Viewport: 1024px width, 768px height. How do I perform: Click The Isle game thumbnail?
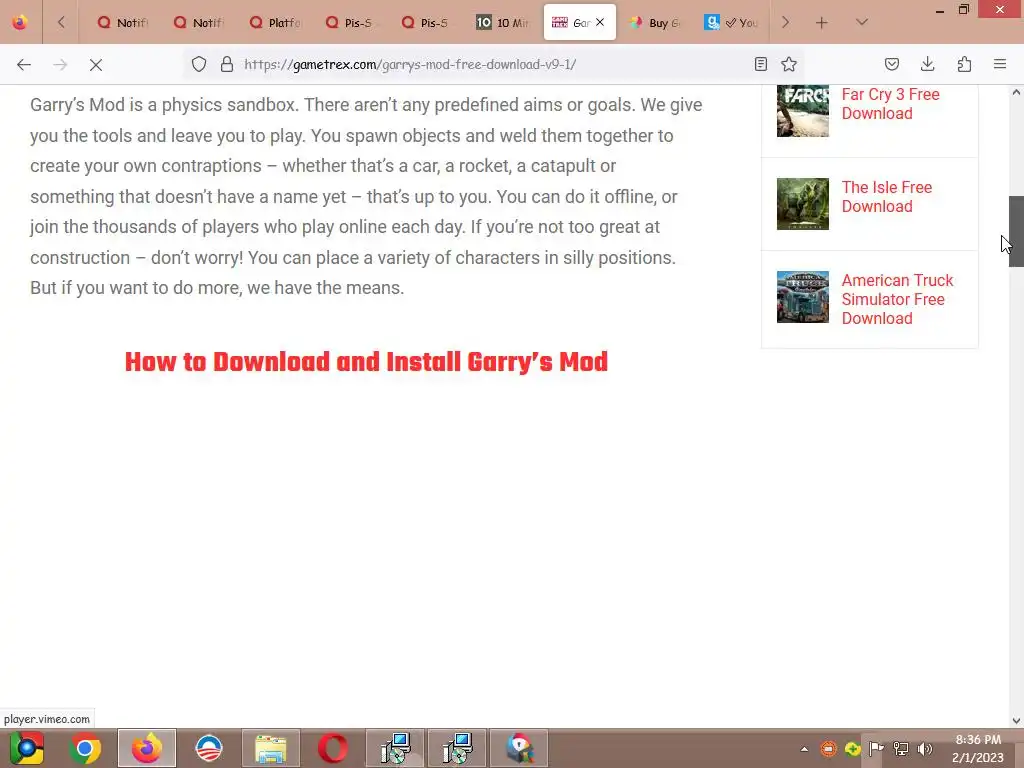pyautogui.click(x=803, y=204)
